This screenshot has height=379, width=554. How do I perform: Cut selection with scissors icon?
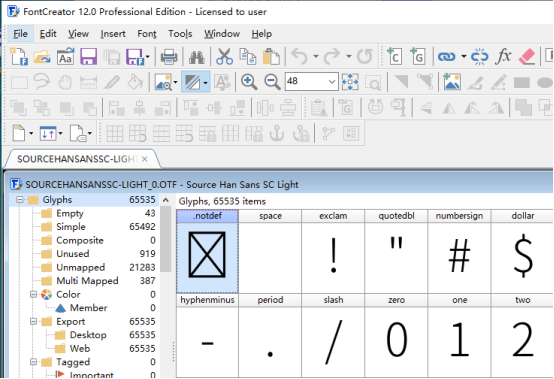pyautogui.click(x=224, y=57)
